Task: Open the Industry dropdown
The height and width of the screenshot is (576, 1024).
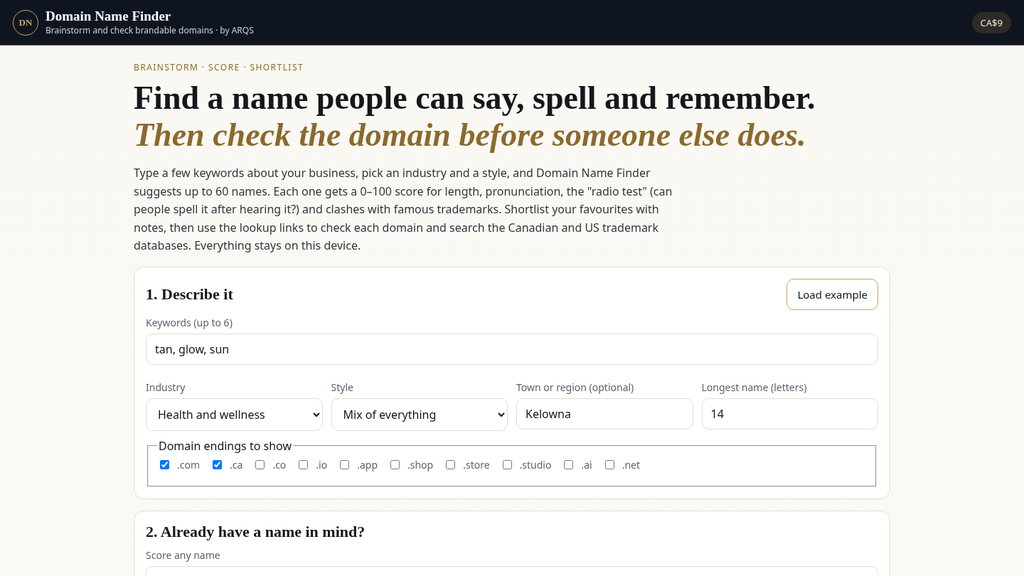Action: (234, 415)
